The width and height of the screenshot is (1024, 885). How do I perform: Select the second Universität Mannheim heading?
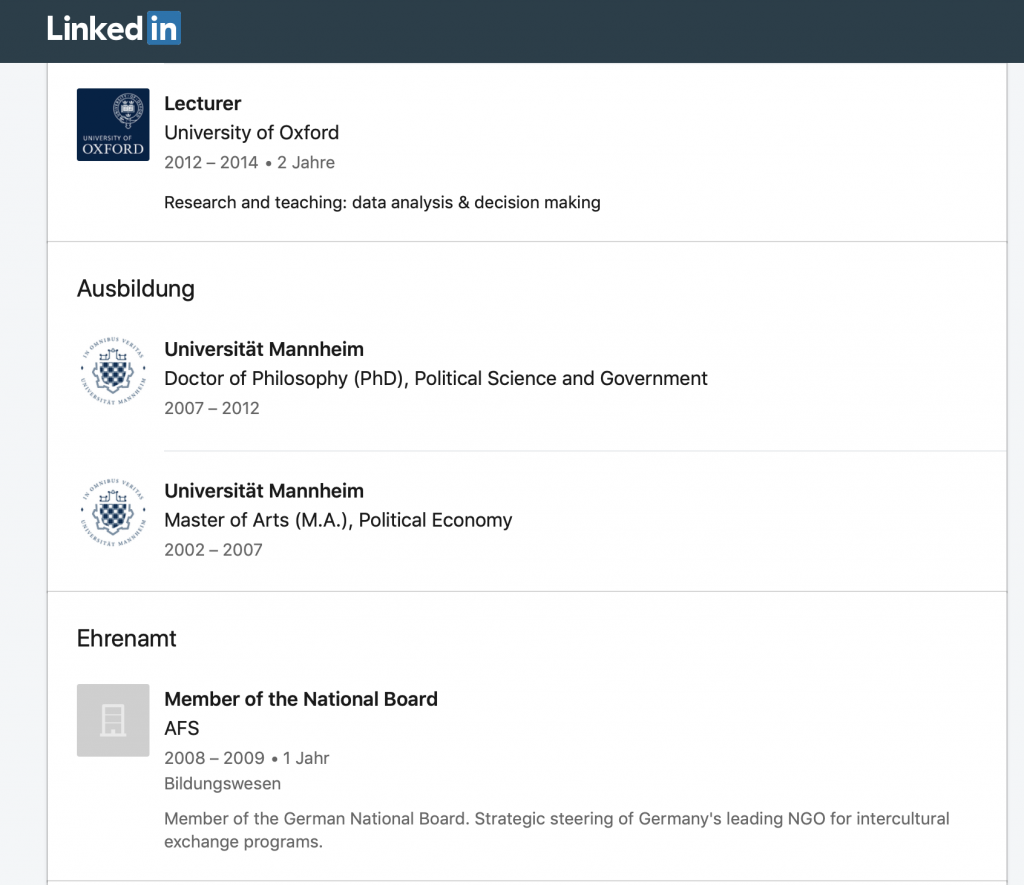click(264, 491)
